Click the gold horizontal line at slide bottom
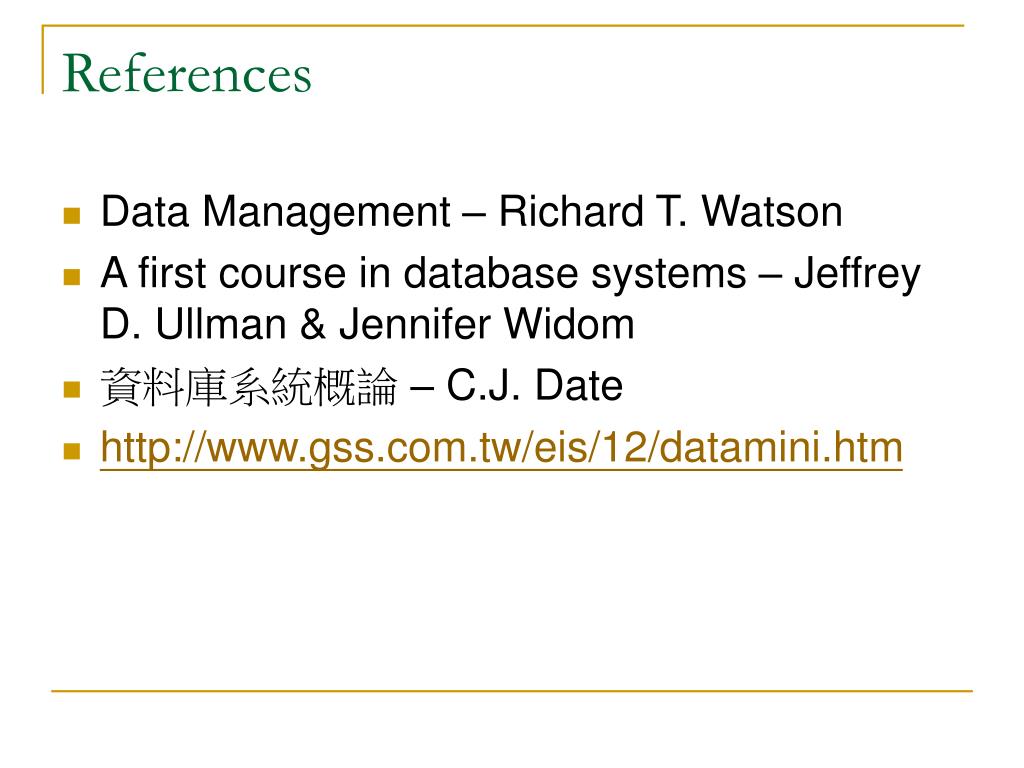The height and width of the screenshot is (768, 1024). 512,690
